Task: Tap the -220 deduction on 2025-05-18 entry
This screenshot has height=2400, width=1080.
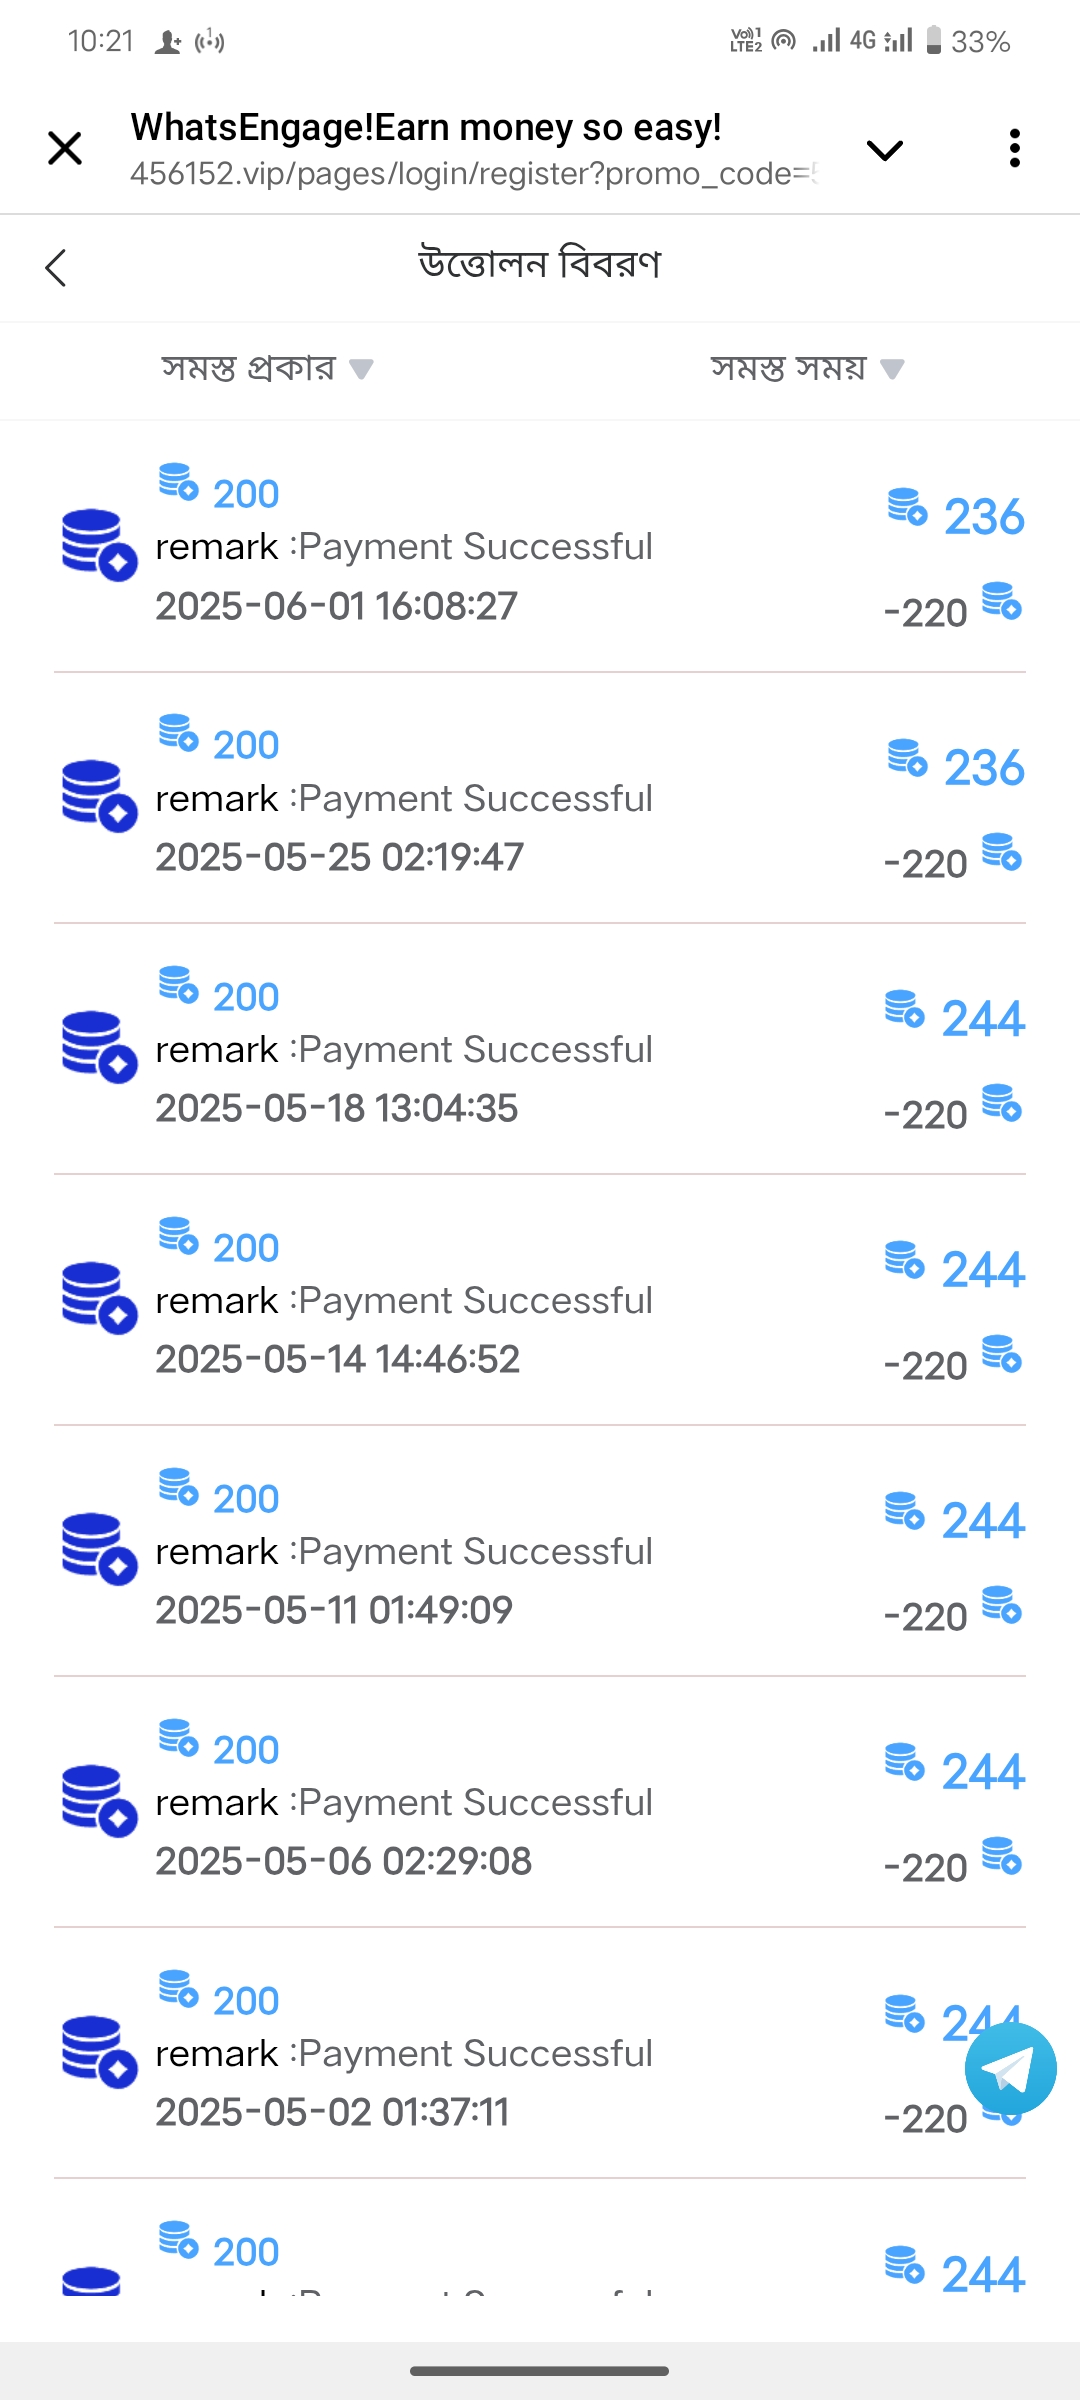Action: click(926, 1114)
